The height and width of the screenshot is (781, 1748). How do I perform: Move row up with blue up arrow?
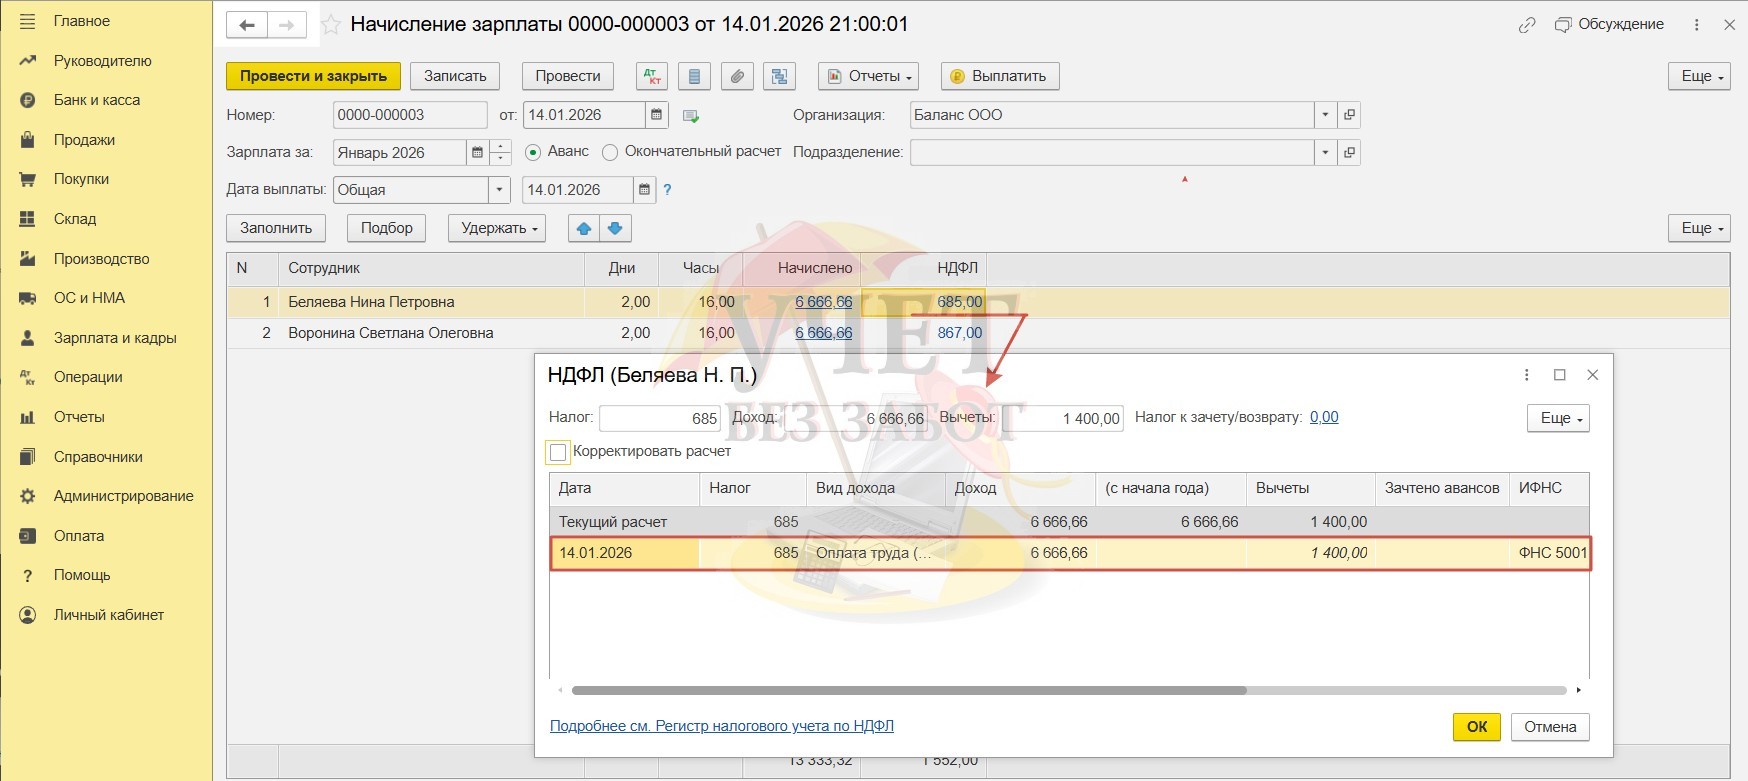(x=584, y=228)
